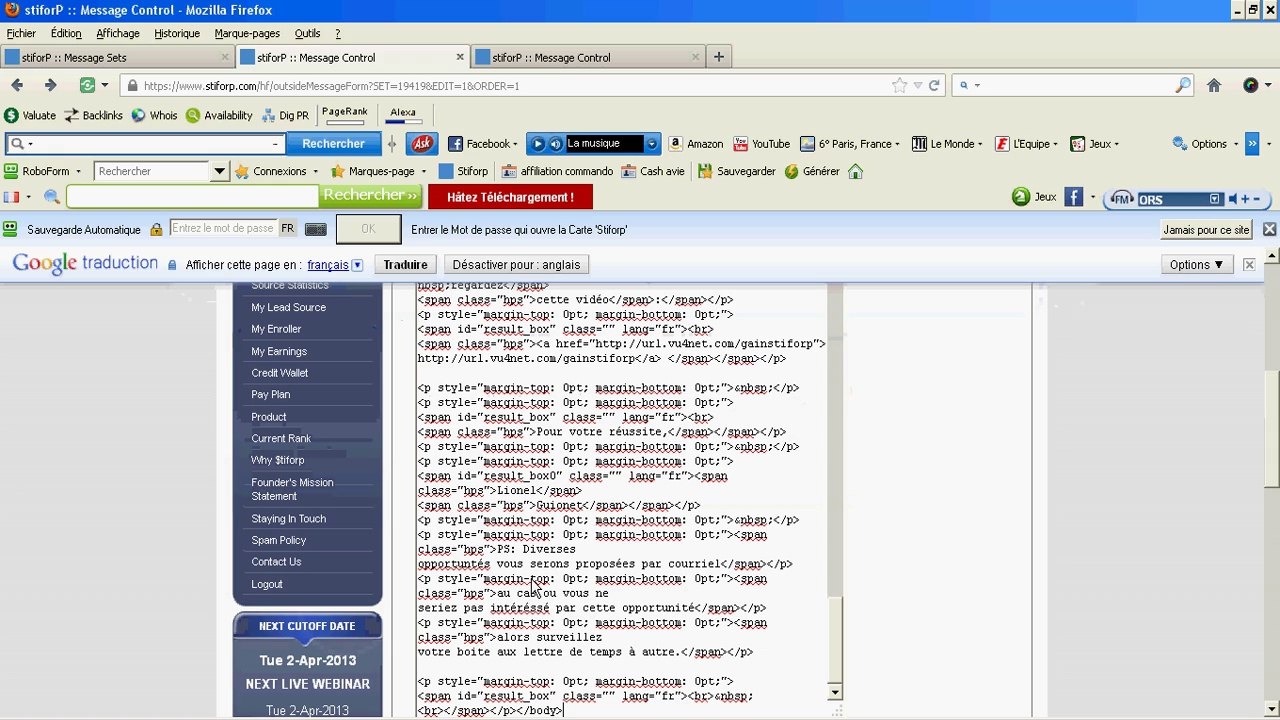Click the magnifier in Firefox search box
The height and width of the screenshot is (720, 1280).
(1183, 86)
